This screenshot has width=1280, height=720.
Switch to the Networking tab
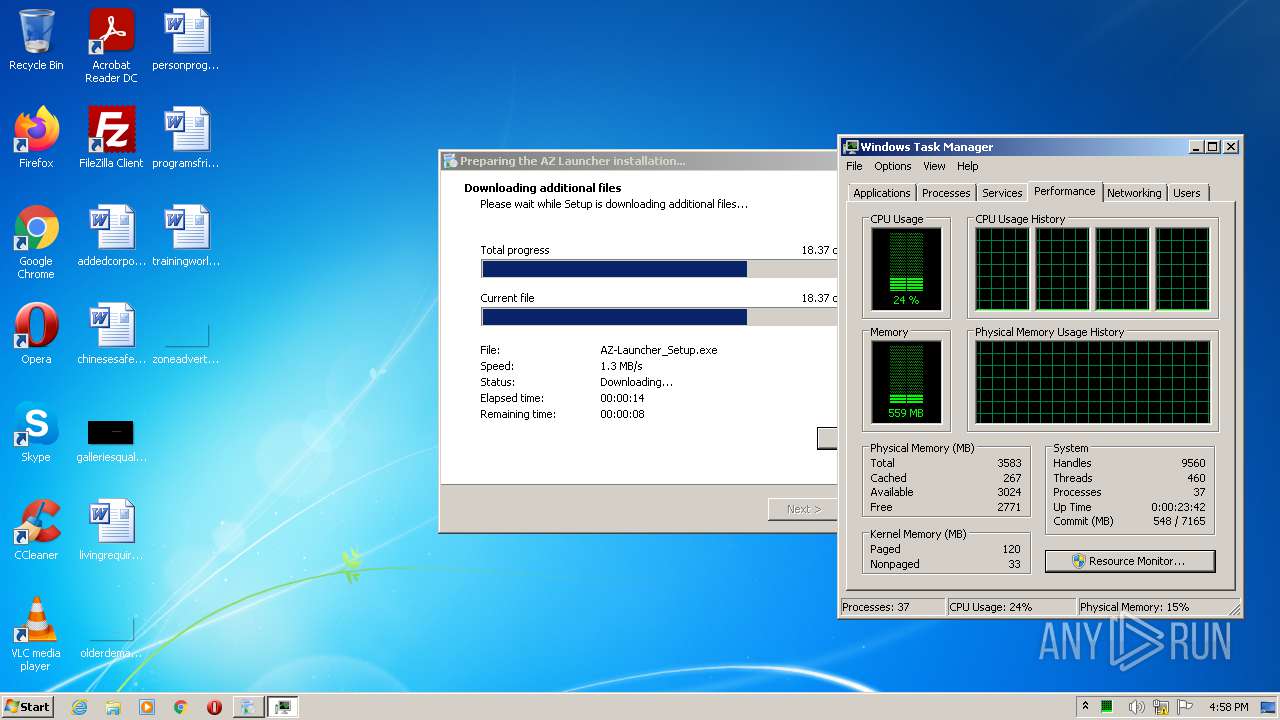tap(1134, 193)
